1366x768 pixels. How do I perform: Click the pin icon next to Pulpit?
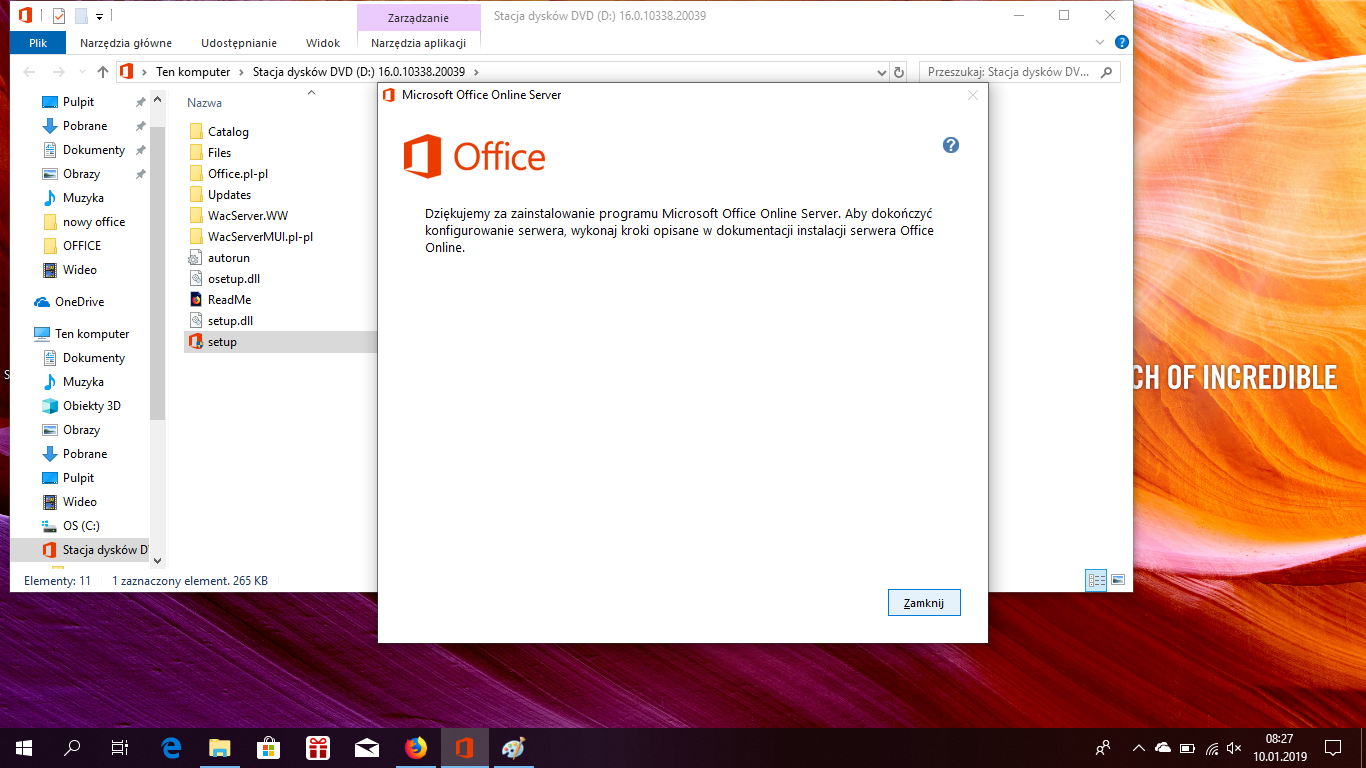point(141,102)
